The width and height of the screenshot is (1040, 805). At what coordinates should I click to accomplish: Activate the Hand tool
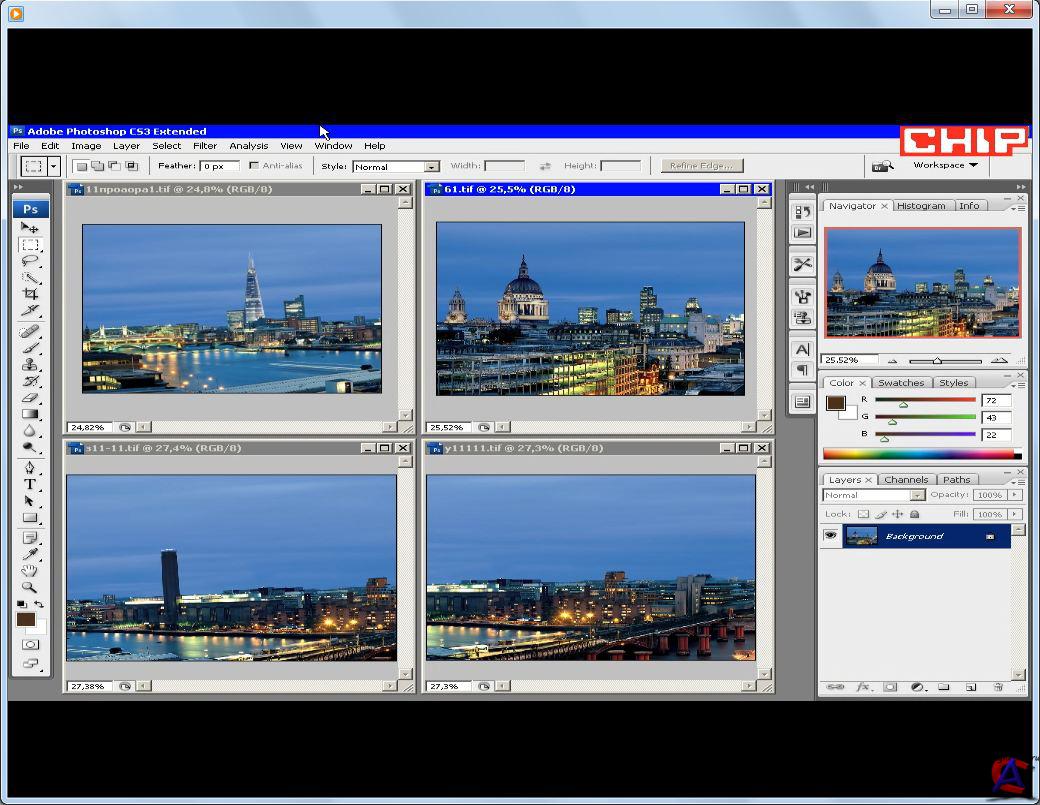tap(30, 571)
